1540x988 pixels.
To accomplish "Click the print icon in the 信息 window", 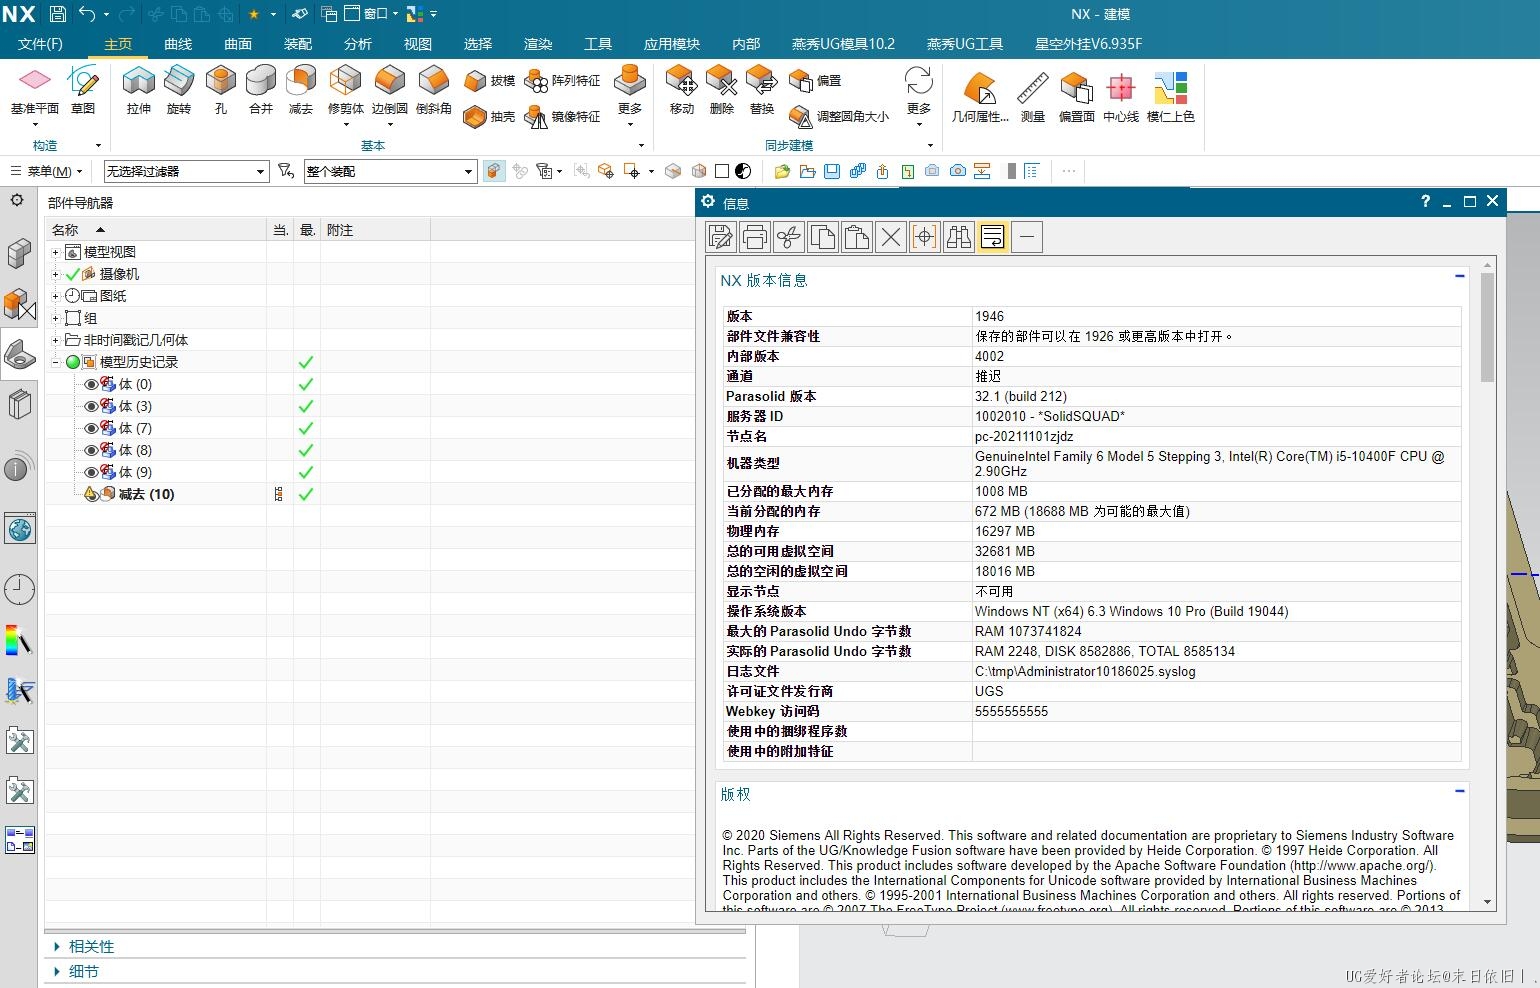I will [x=755, y=237].
